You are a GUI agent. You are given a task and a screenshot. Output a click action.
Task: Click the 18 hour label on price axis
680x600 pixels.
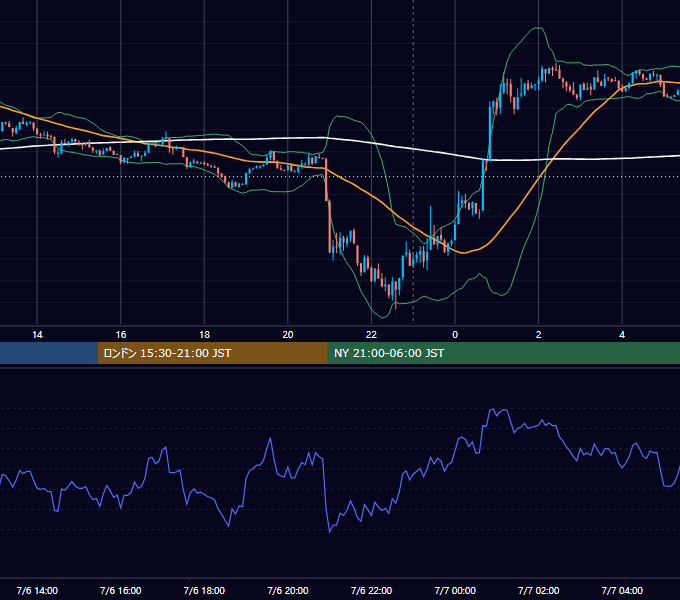pos(204,335)
